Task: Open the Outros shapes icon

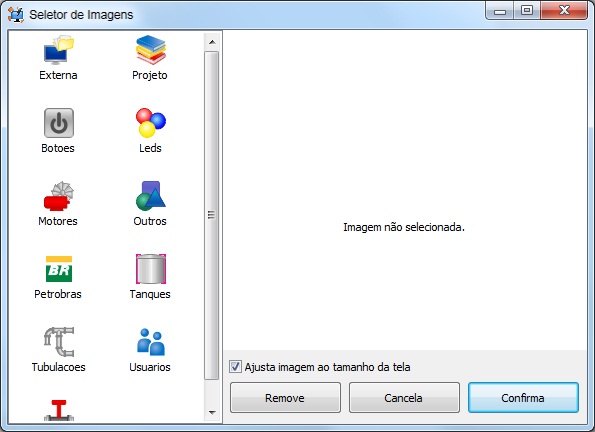Action: pyautogui.click(x=151, y=196)
